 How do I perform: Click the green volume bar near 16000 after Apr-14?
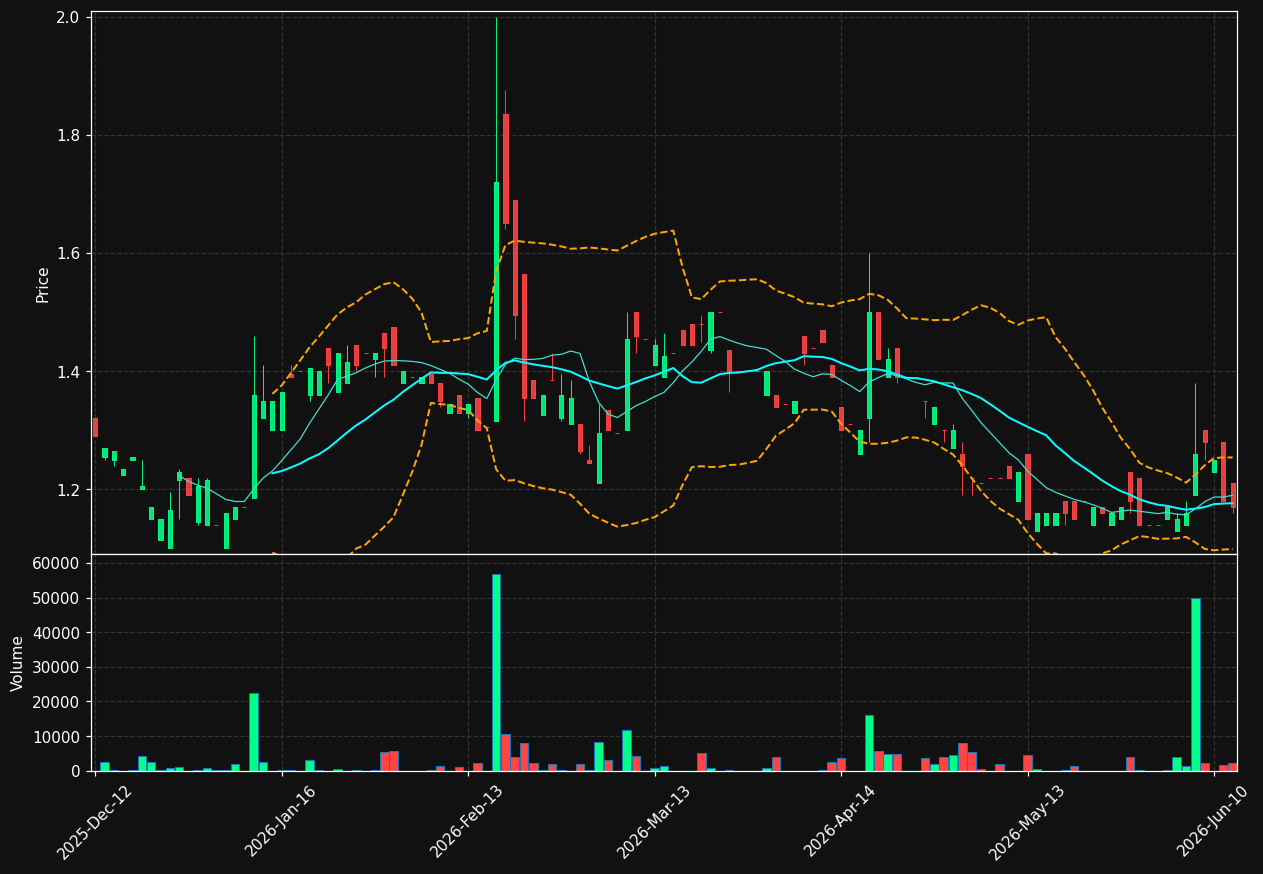point(869,743)
